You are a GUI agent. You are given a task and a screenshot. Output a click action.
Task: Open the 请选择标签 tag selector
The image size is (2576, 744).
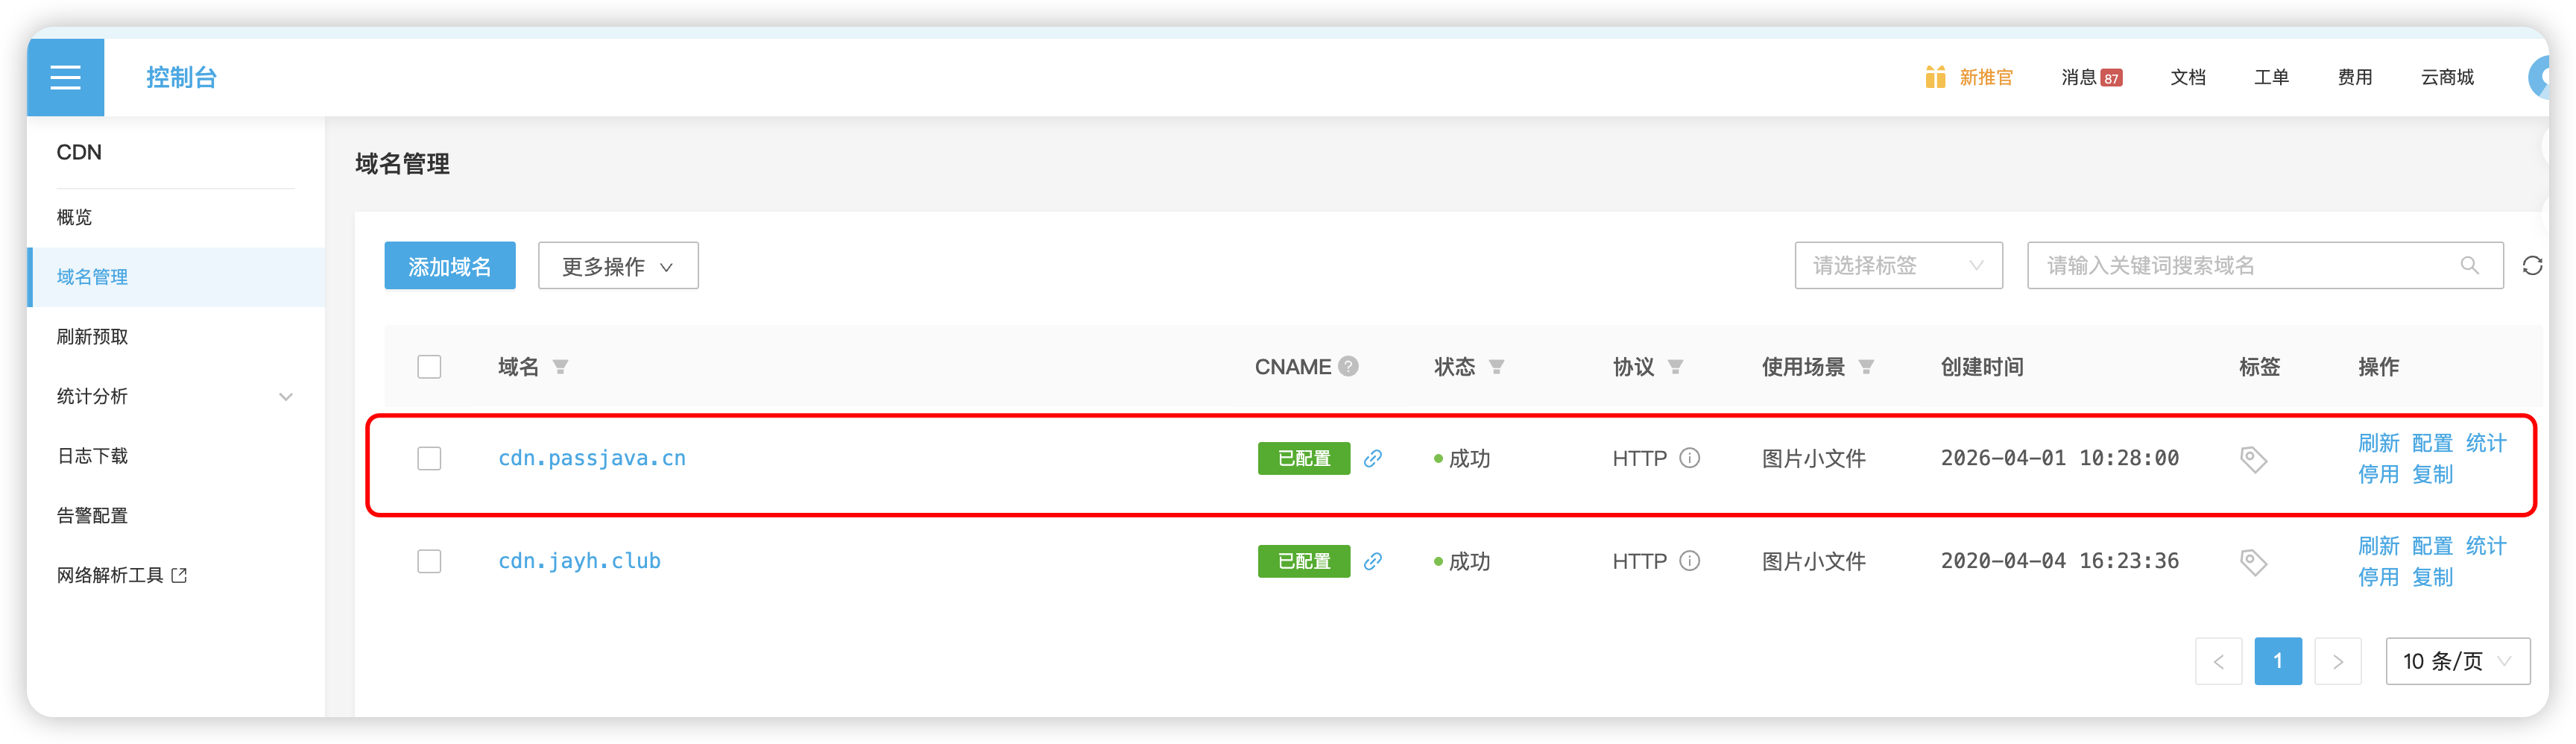pos(1897,266)
